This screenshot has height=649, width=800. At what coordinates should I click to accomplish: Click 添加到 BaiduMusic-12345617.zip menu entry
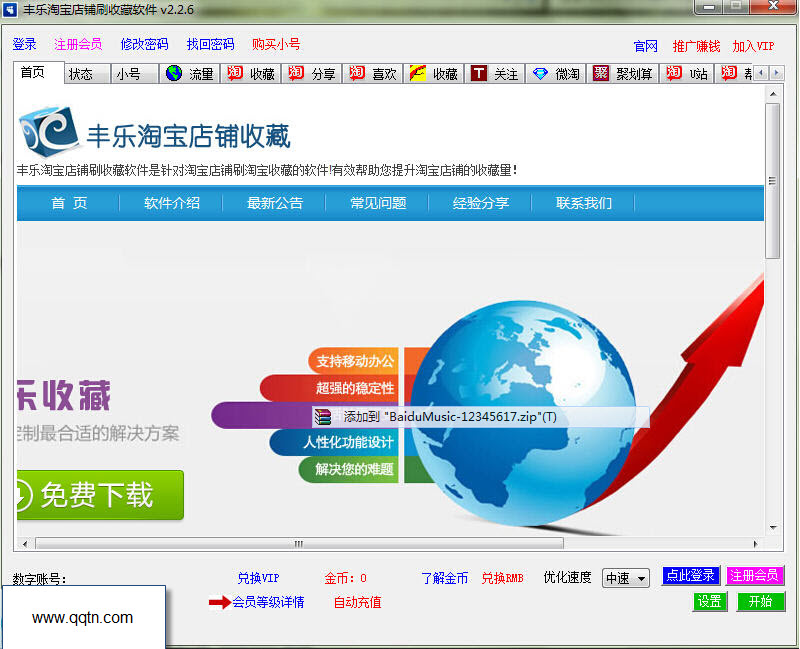pos(481,417)
